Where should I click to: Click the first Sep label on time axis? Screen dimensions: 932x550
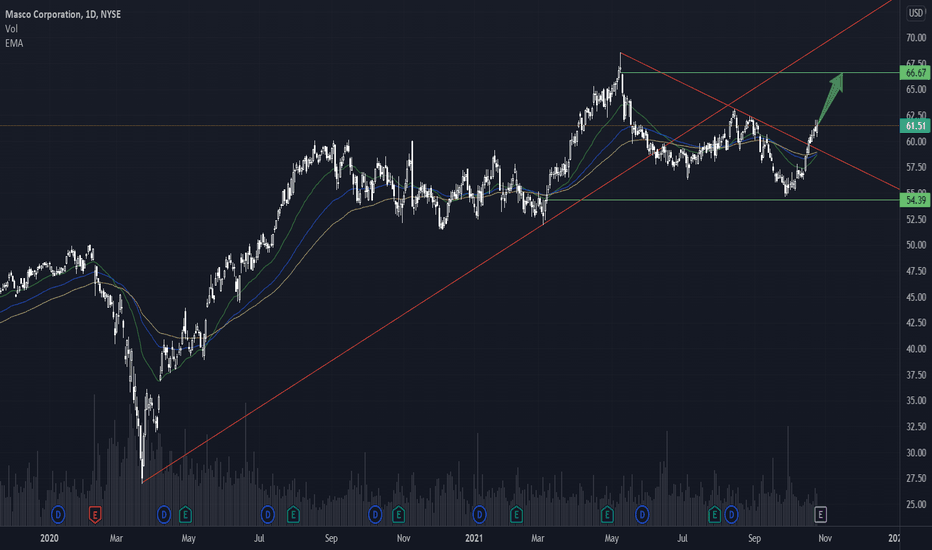[331, 538]
